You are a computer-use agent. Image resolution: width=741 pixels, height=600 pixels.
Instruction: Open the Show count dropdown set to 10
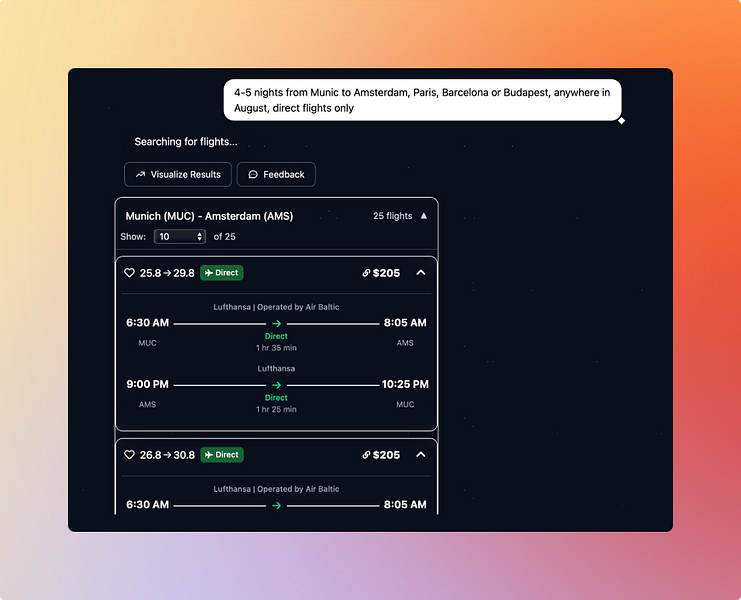(180, 236)
